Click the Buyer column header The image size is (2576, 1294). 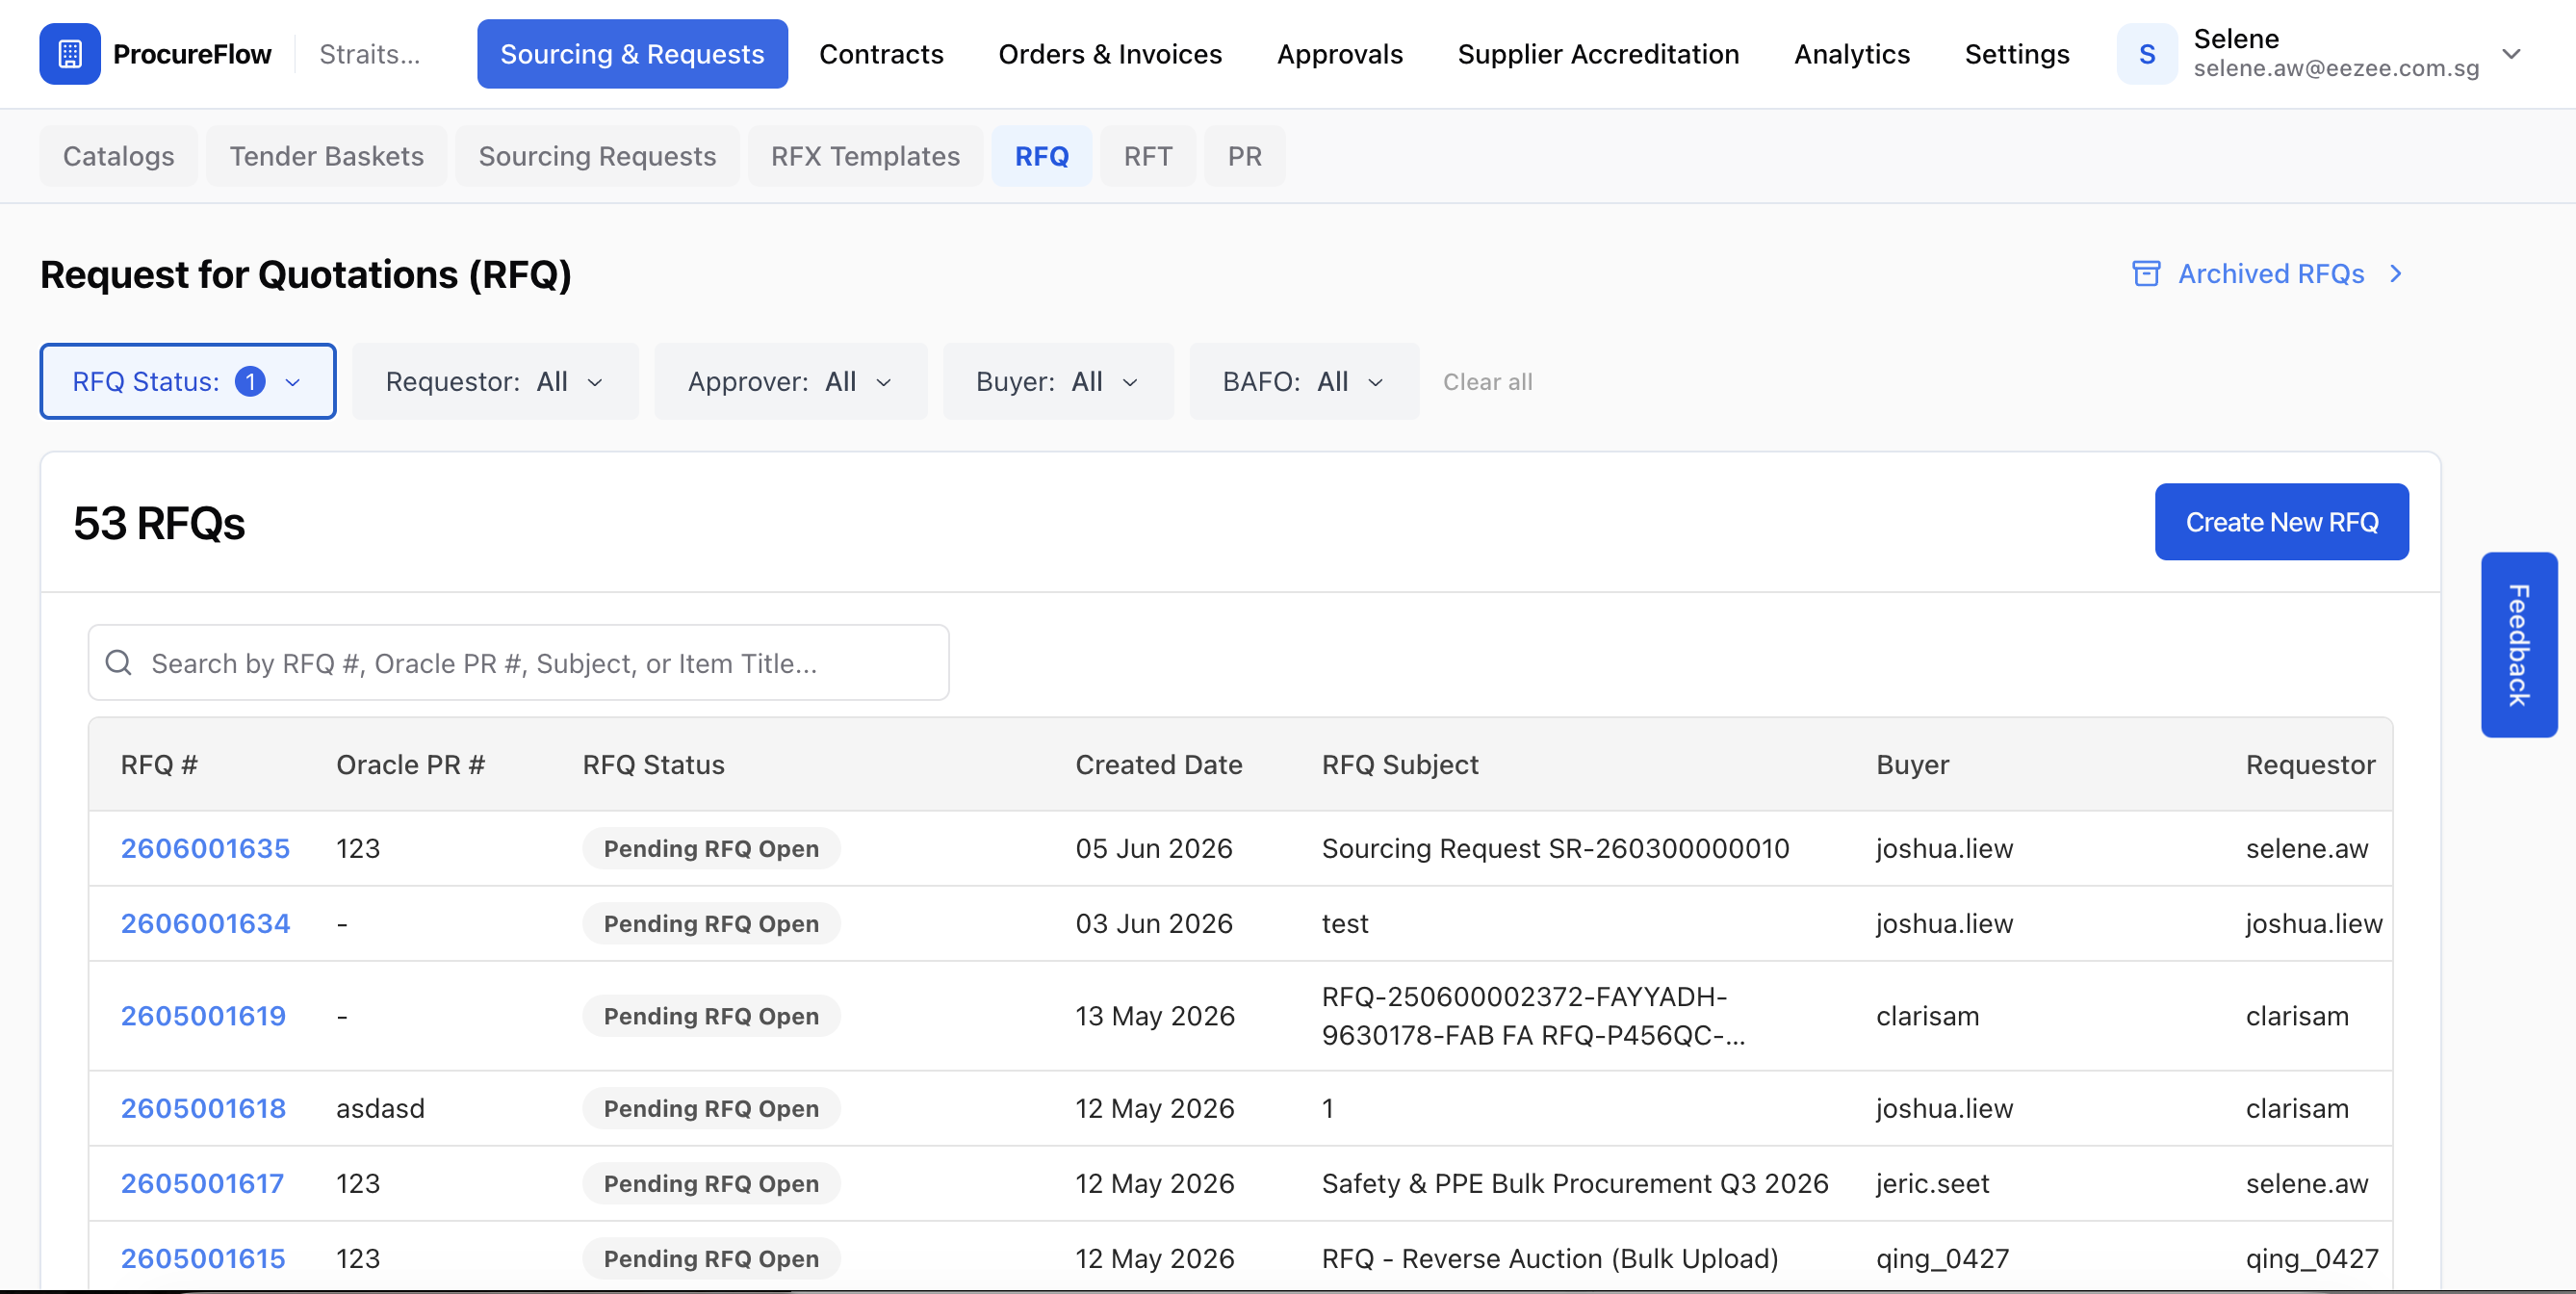pos(1912,765)
